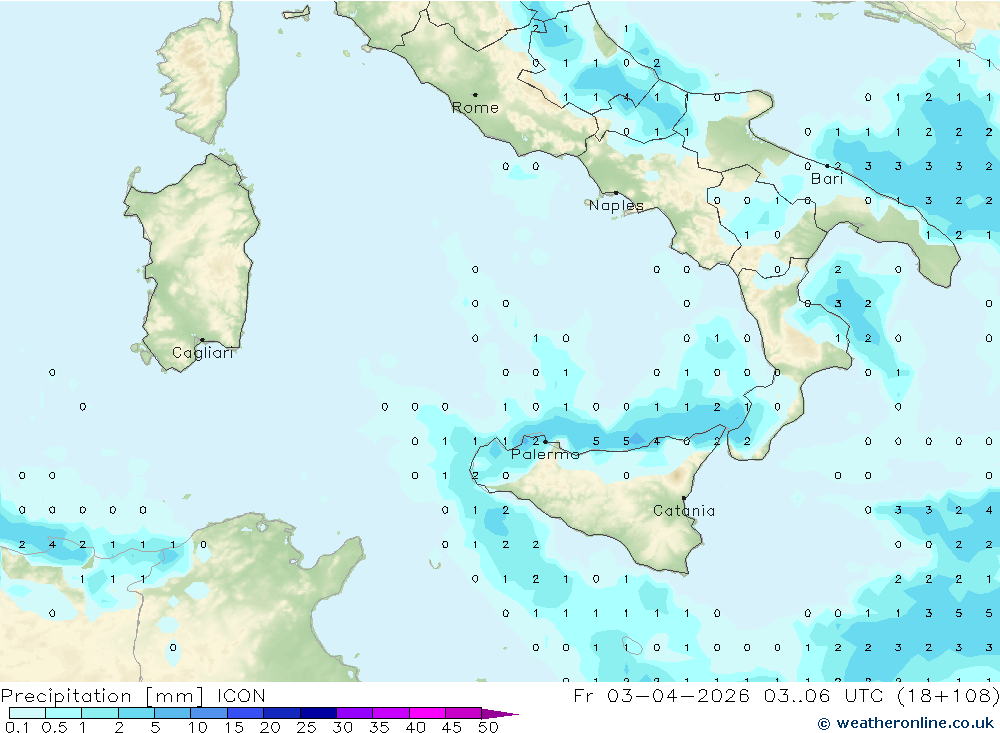Viewport: 1000px width, 733px height.
Task: Click the ICON model name label
Action: 241,695
